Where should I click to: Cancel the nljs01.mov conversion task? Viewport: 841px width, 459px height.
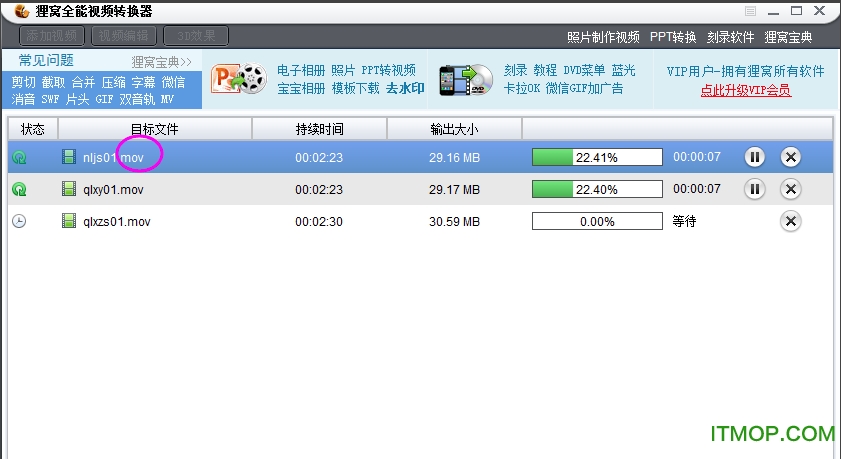click(790, 157)
